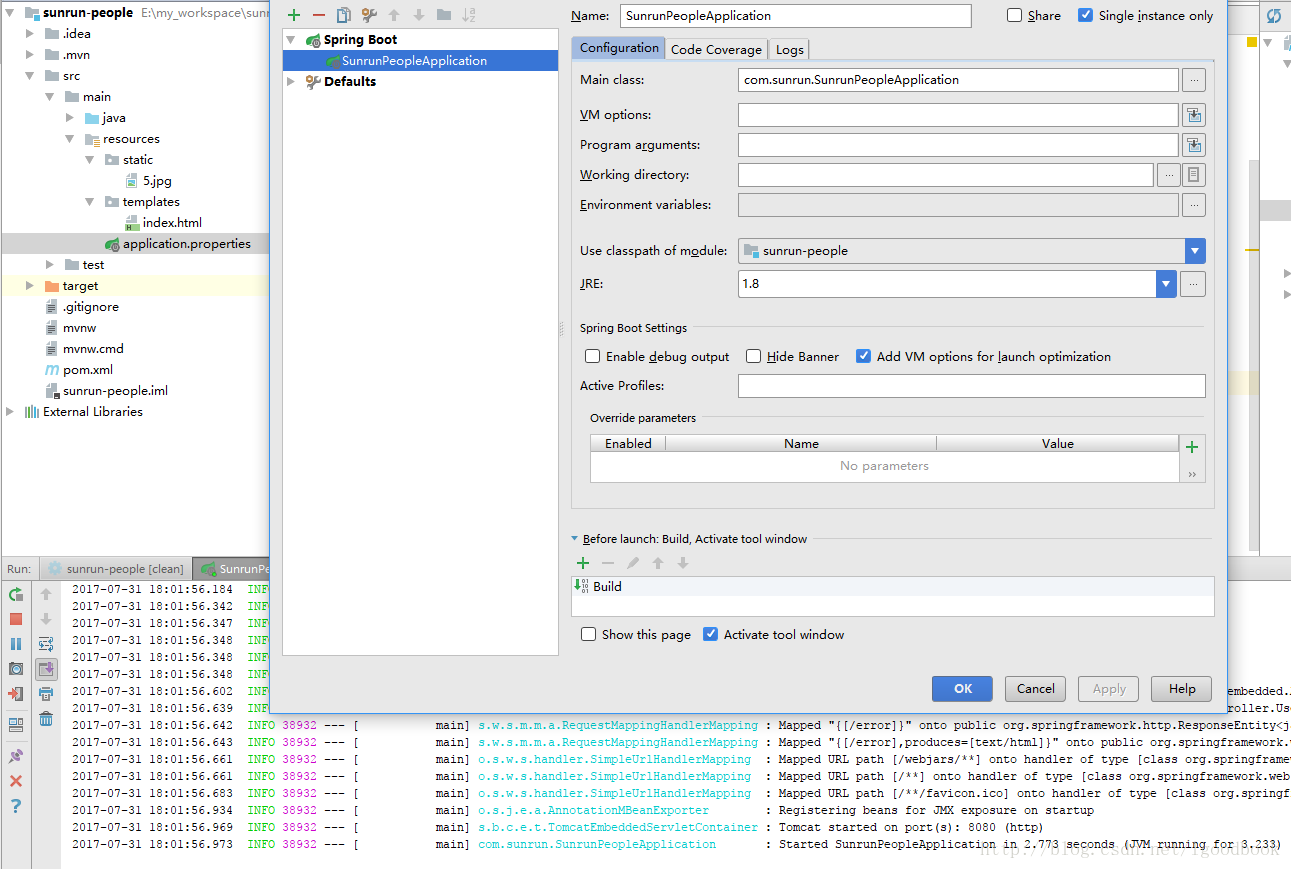Viewport: 1291px width, 869px height.
Task: Uncheck Add VM options for launch optimization
Action: (863, 356)
